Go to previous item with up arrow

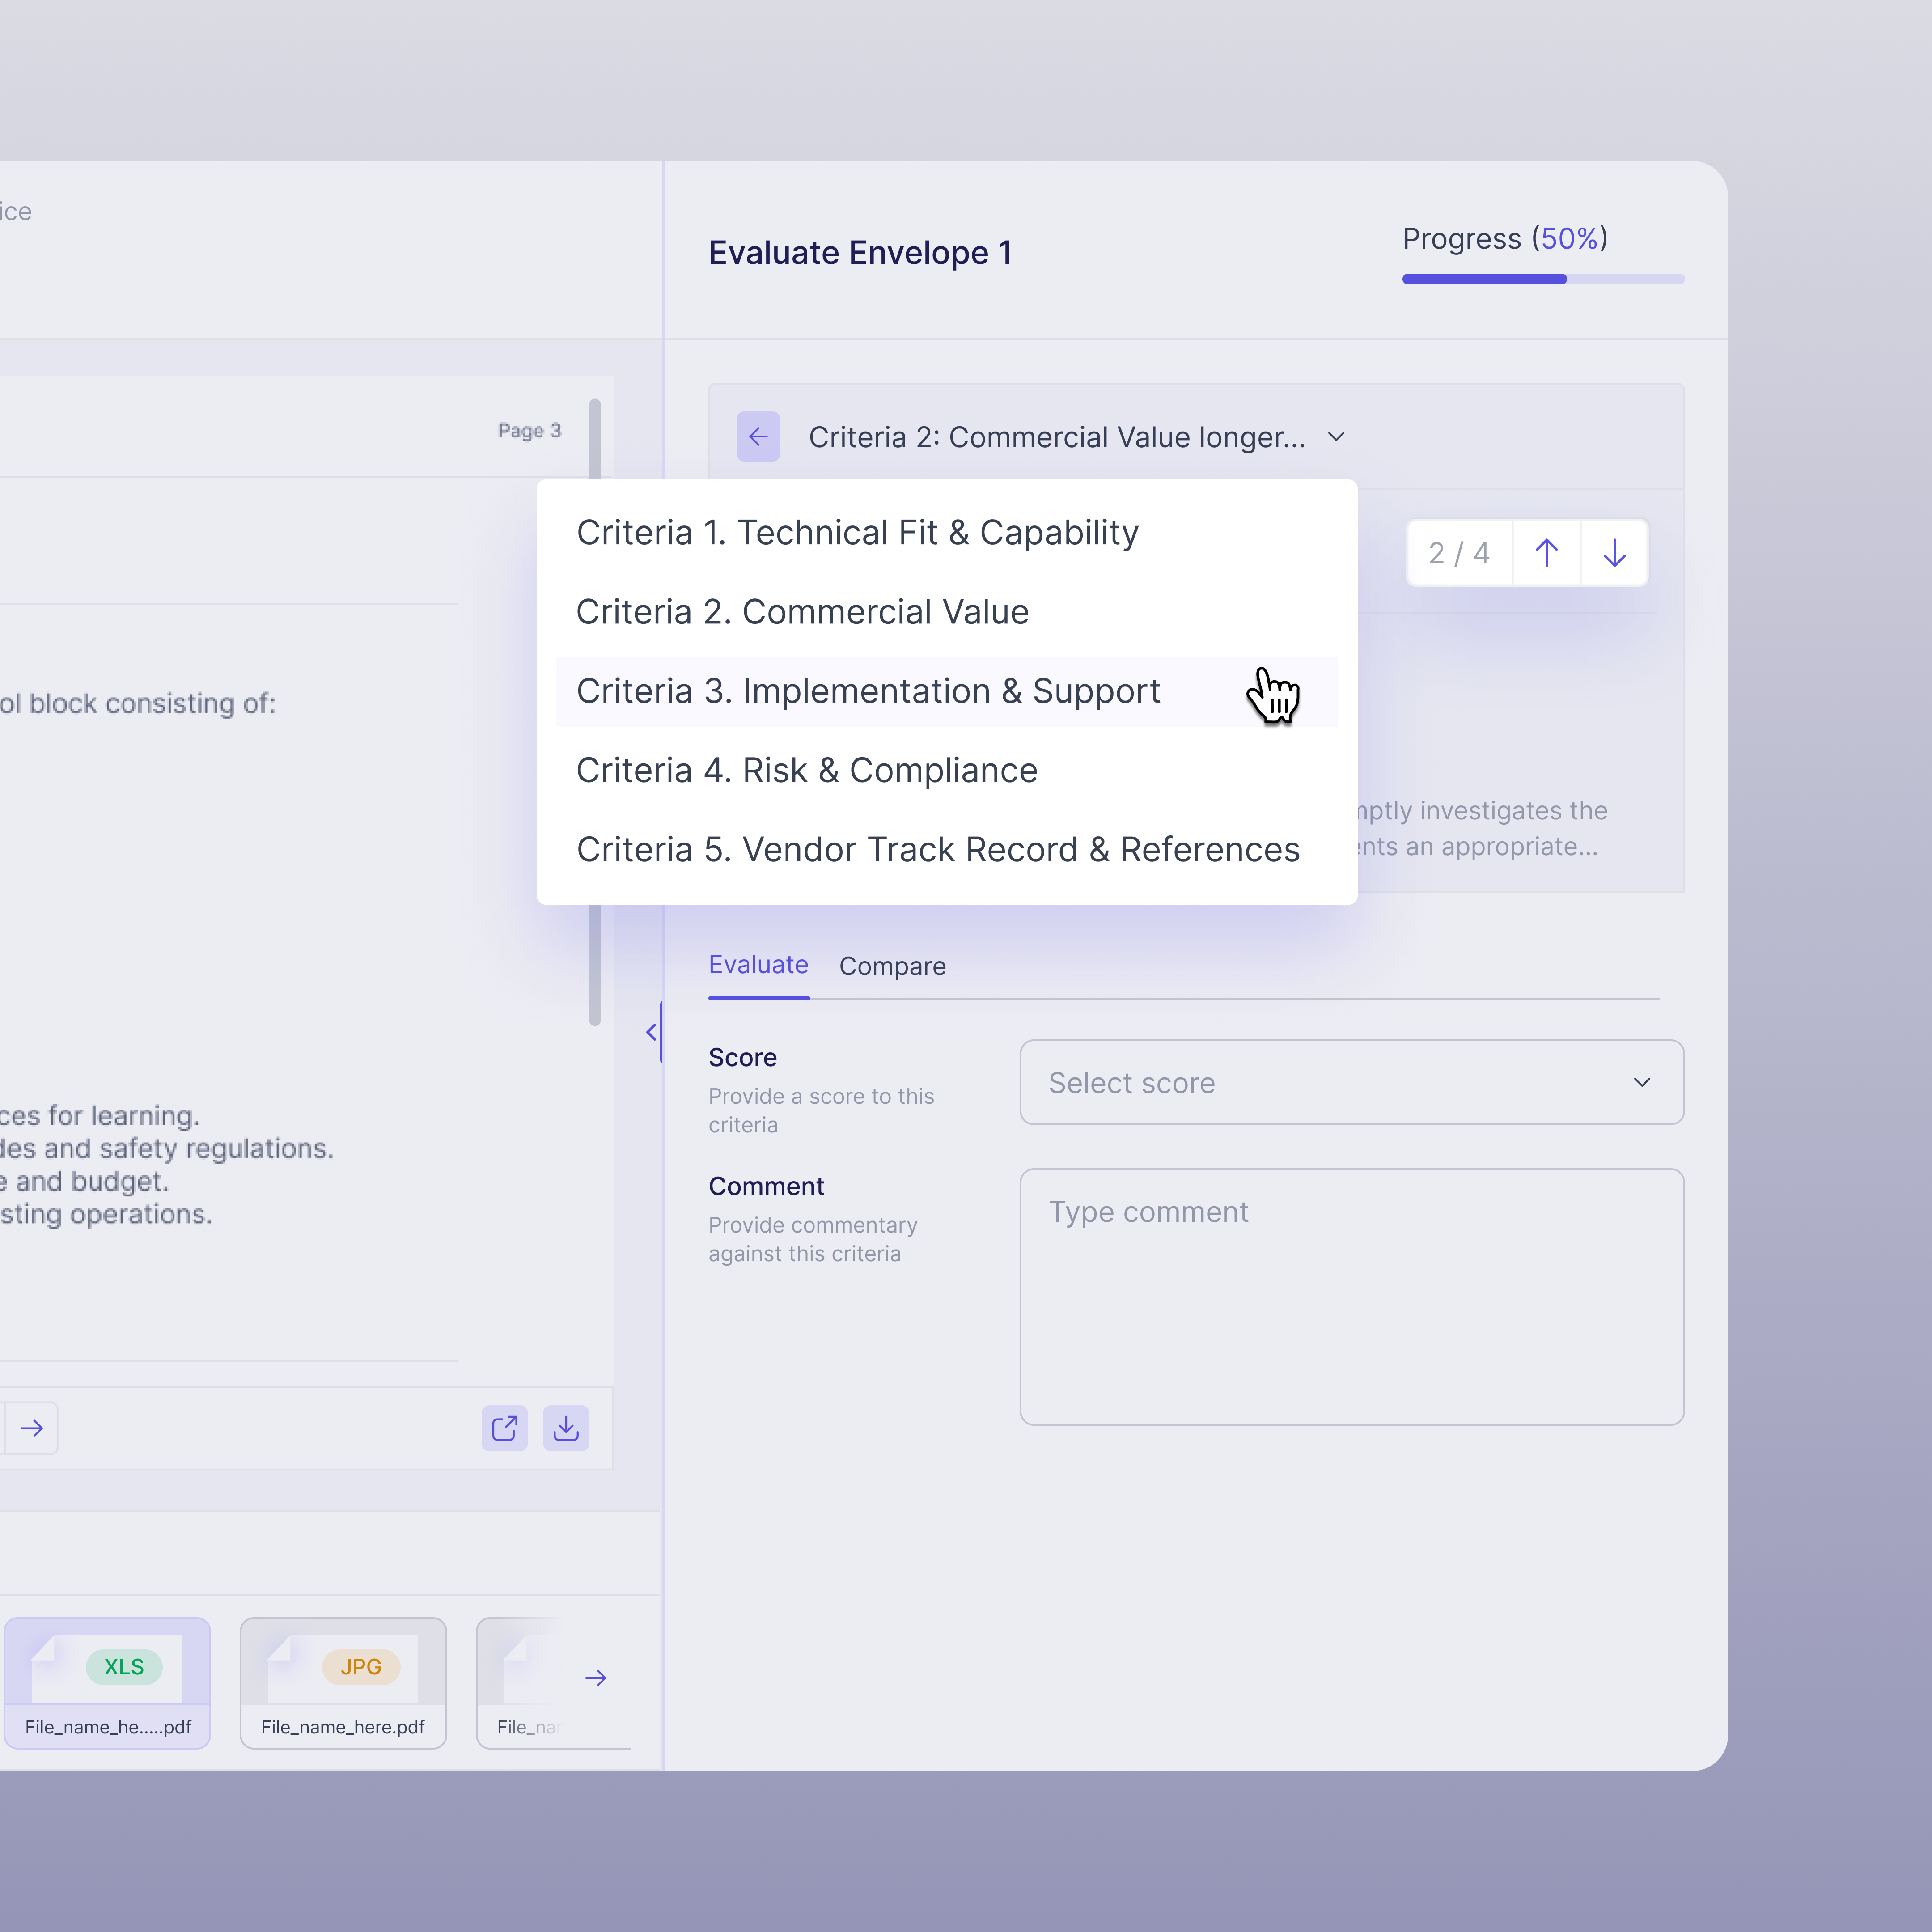(x=1546, y=553)
